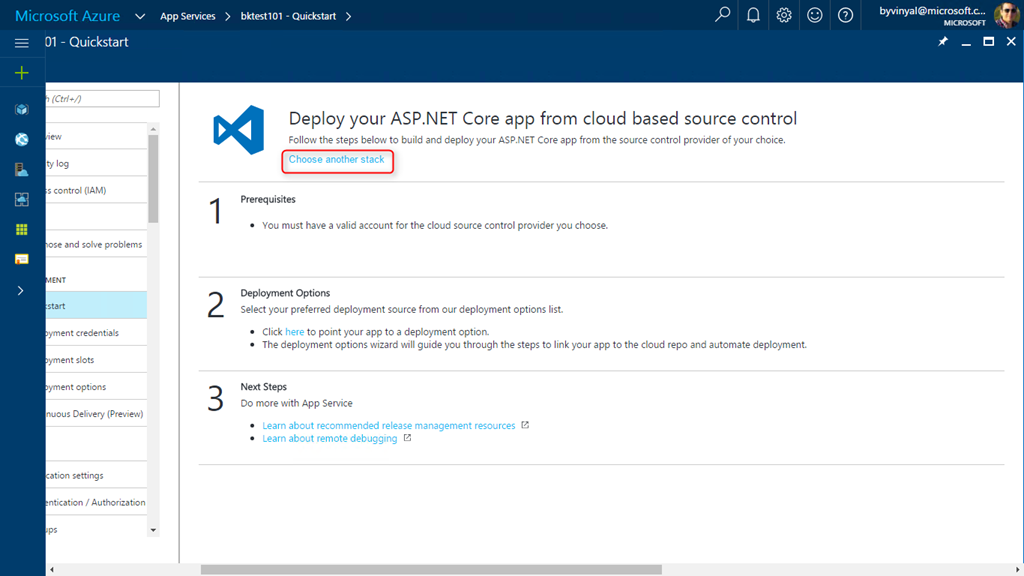This screenshot has height=576, width=1024.
Task: Open the search magnifier in top bar
Action: pyautogui.click(x=722, y=15)
